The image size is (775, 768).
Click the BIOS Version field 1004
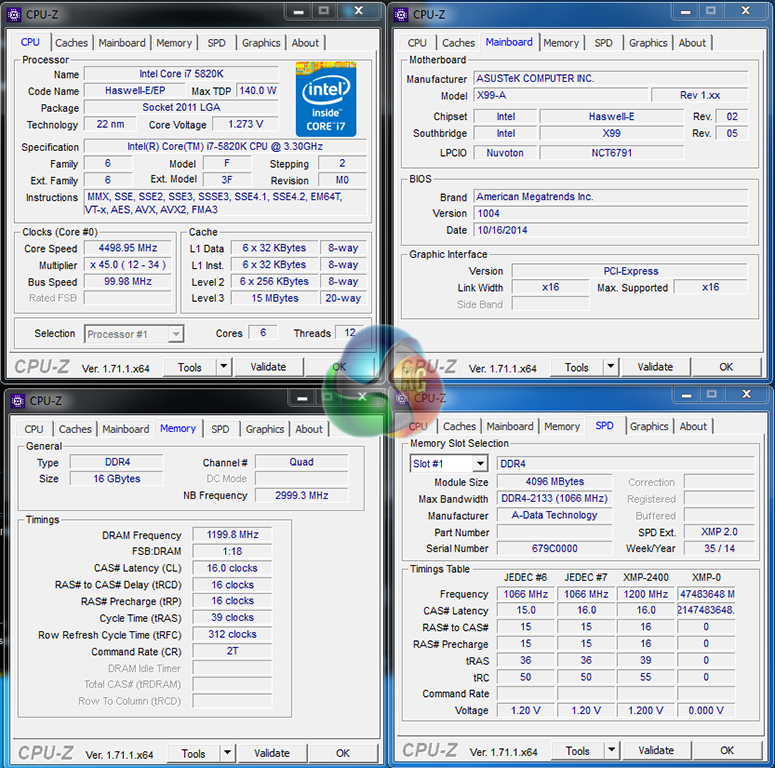pyautogui.click(x=611, y=213)
